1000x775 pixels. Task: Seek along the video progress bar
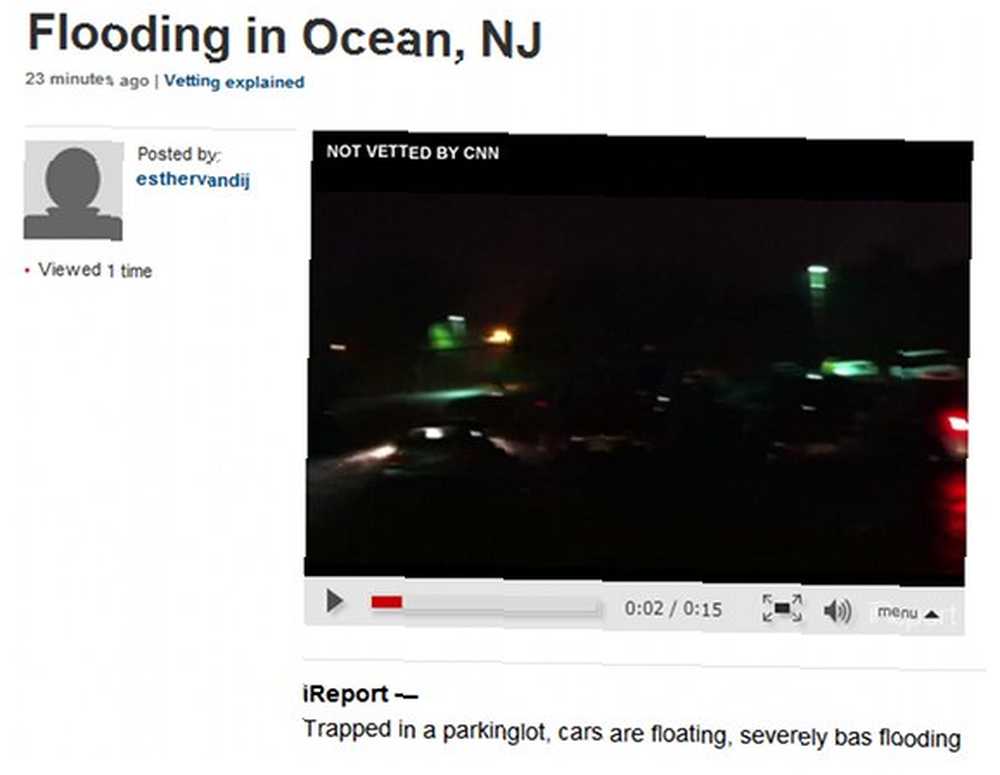point(487,603)
